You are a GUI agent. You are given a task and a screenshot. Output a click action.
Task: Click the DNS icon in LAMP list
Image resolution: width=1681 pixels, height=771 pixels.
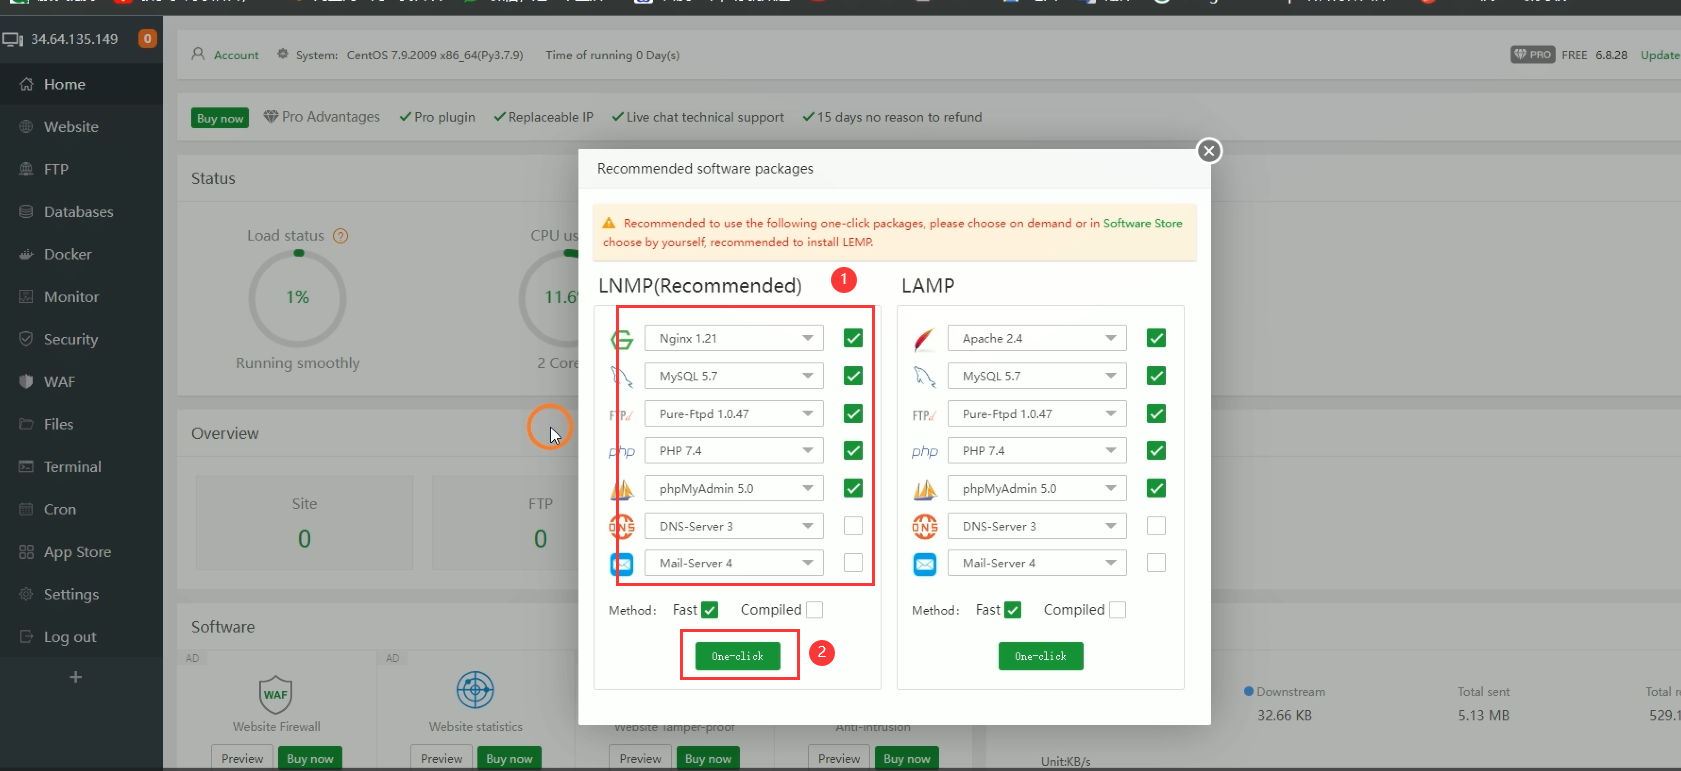tap(925, 526)
